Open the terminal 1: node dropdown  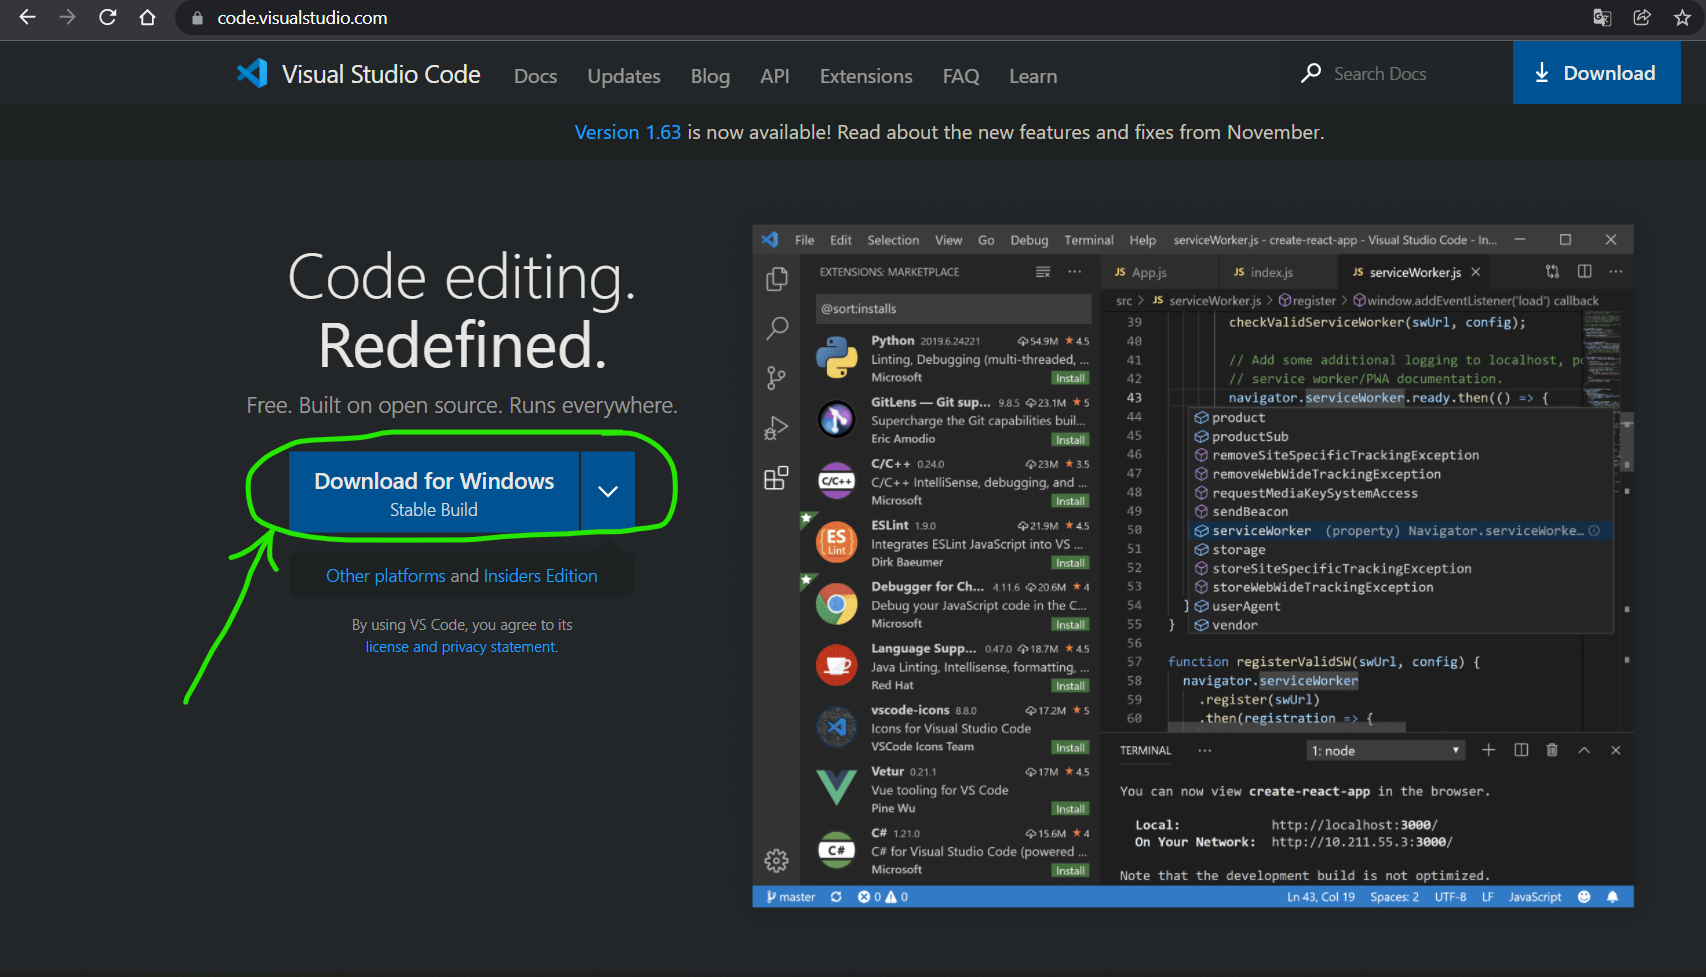pyautogui.click(x=1386, y=751)
